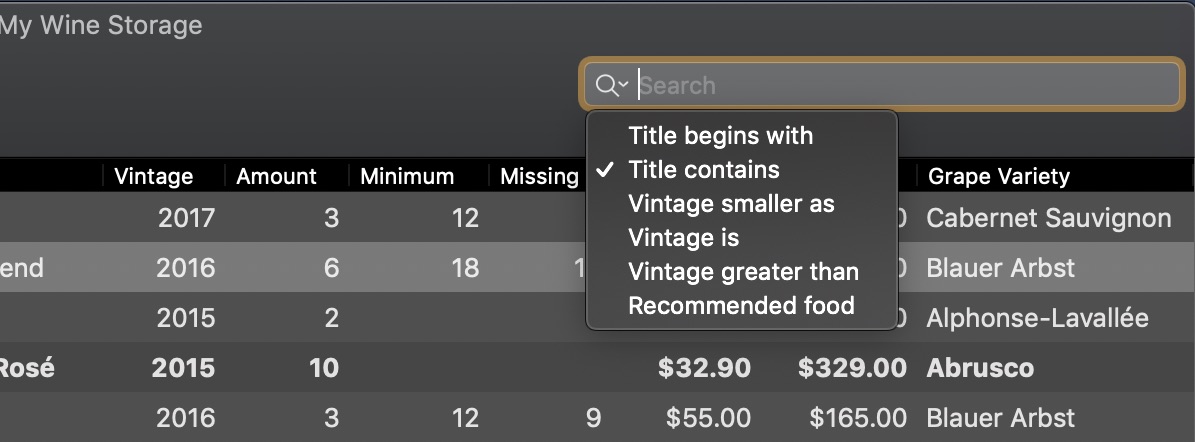The image size is (1195, 442).
Task: Choose 'Recommended food' search option
Action: [x=741, y=306]
